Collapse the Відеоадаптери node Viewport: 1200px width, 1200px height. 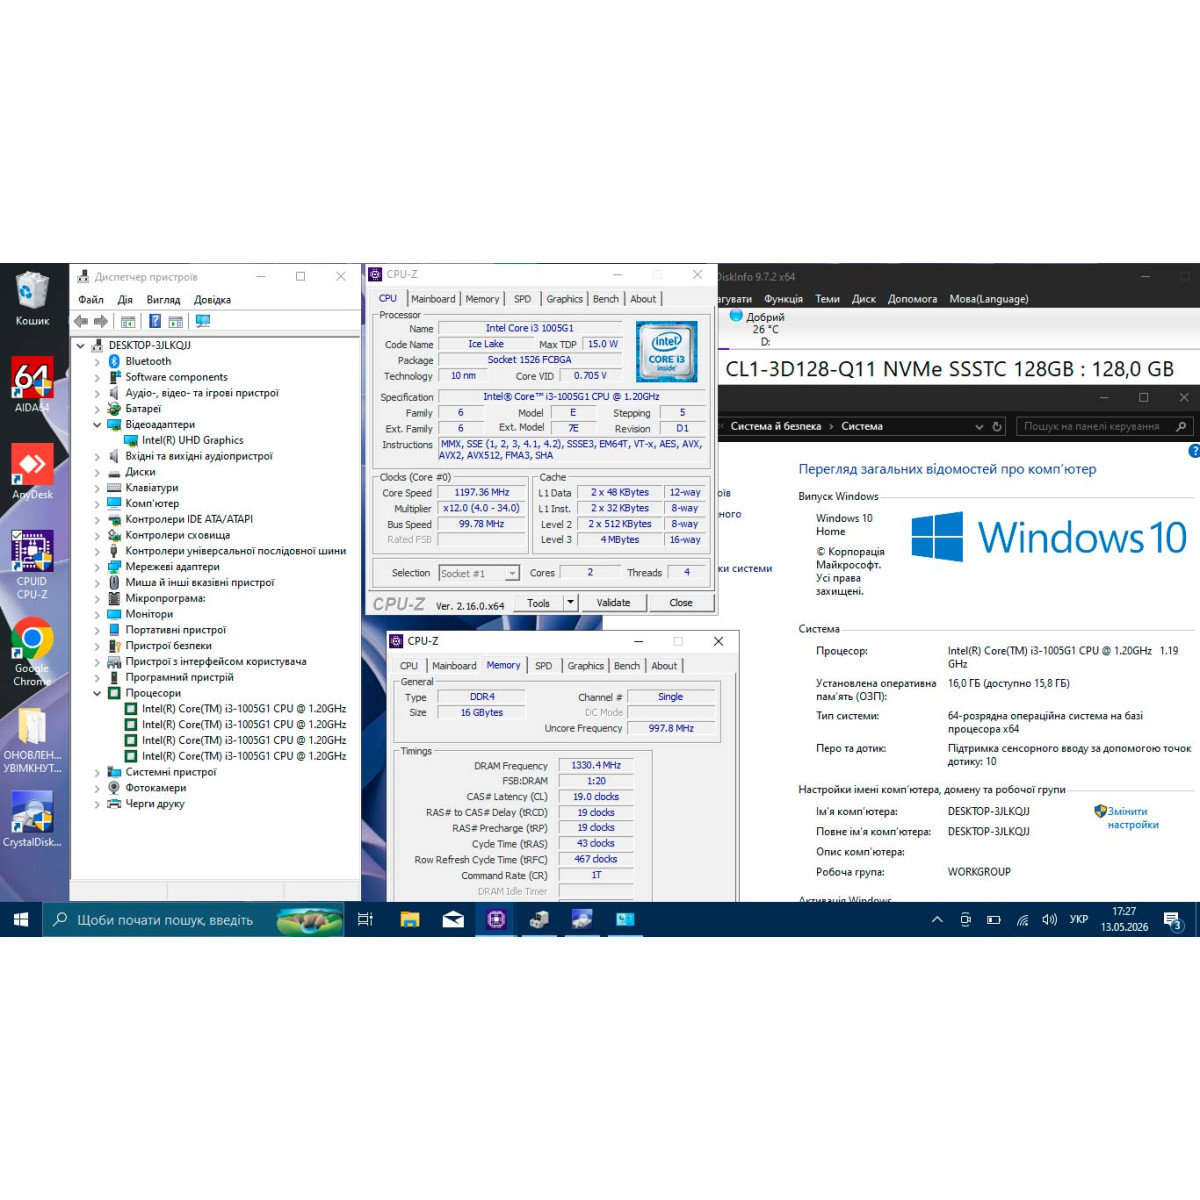97,425
